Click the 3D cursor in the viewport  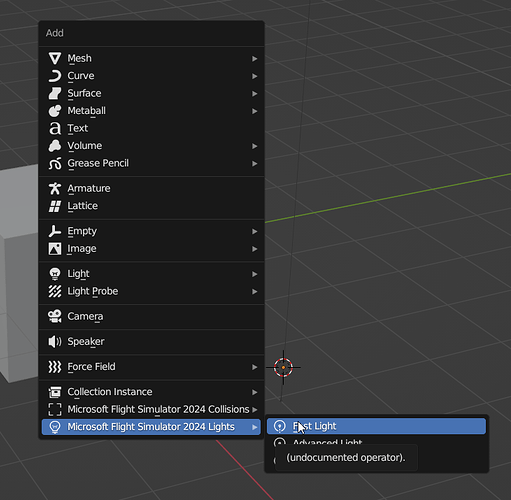pyautogui.click(x=283, y=367)
